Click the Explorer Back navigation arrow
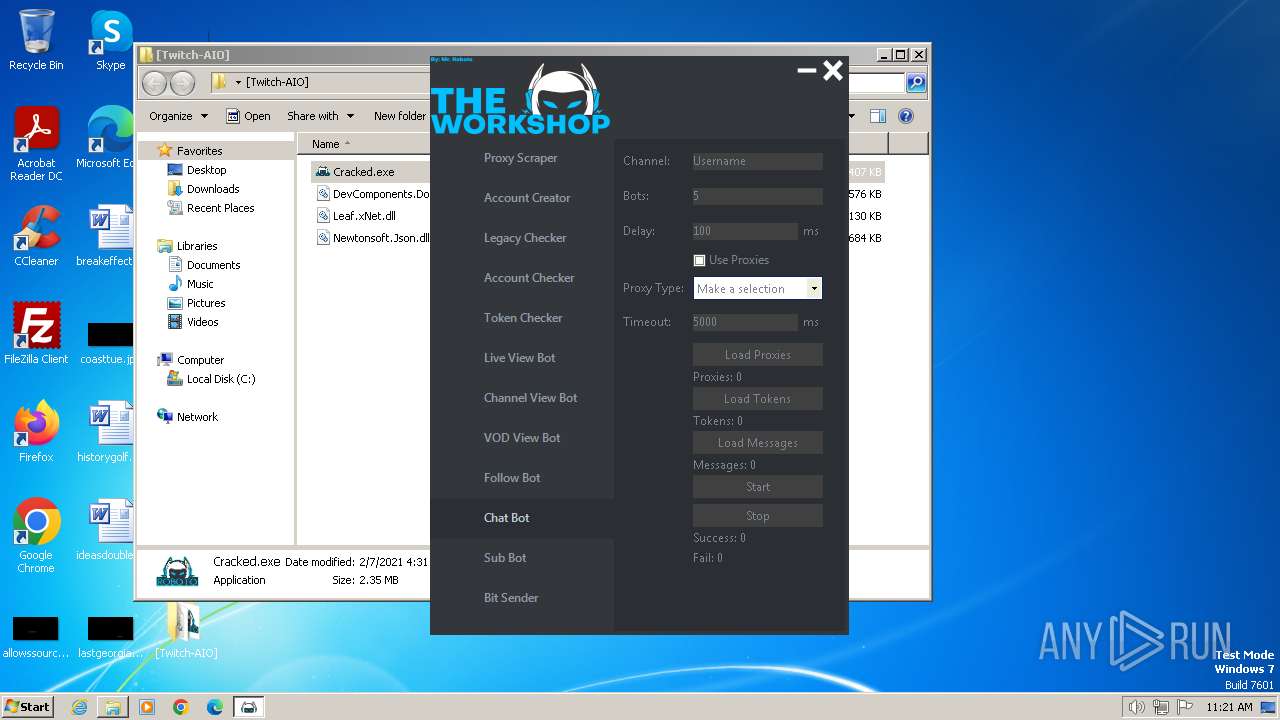The height and width of the screenshot is (720, 1280). coord(154,83)
